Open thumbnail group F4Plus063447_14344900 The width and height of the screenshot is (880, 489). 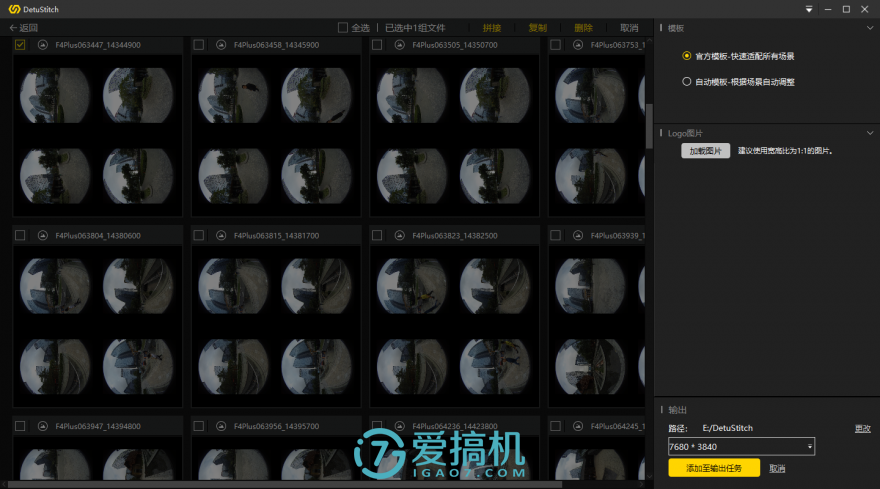[97, 135]
